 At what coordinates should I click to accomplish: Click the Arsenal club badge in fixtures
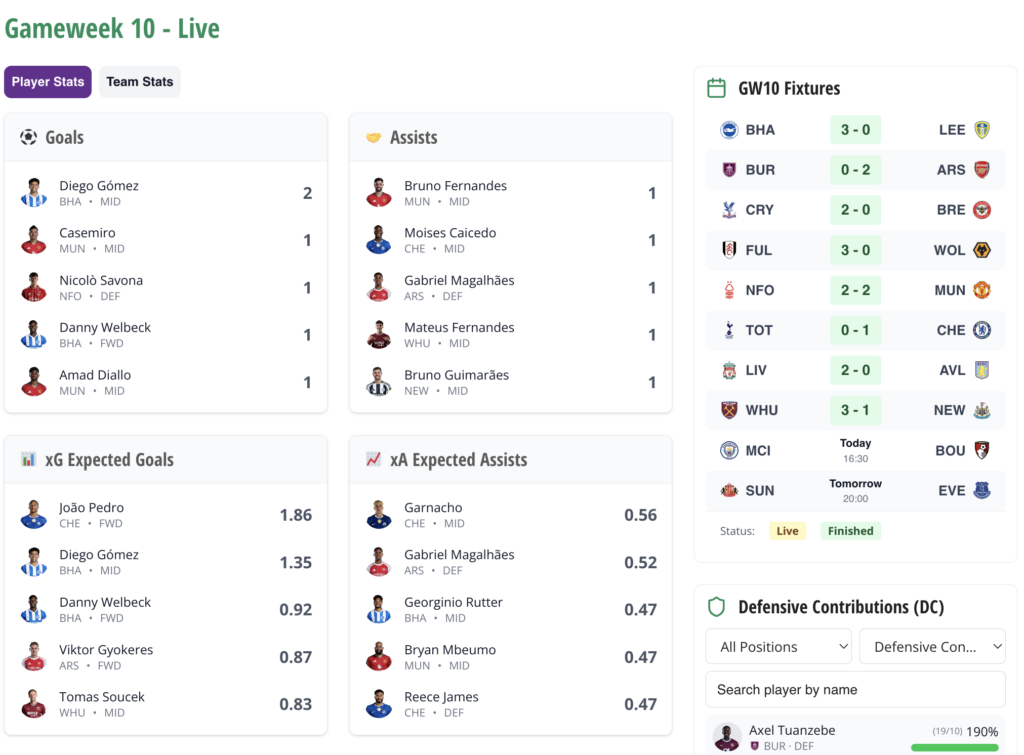tap(982, 170)
